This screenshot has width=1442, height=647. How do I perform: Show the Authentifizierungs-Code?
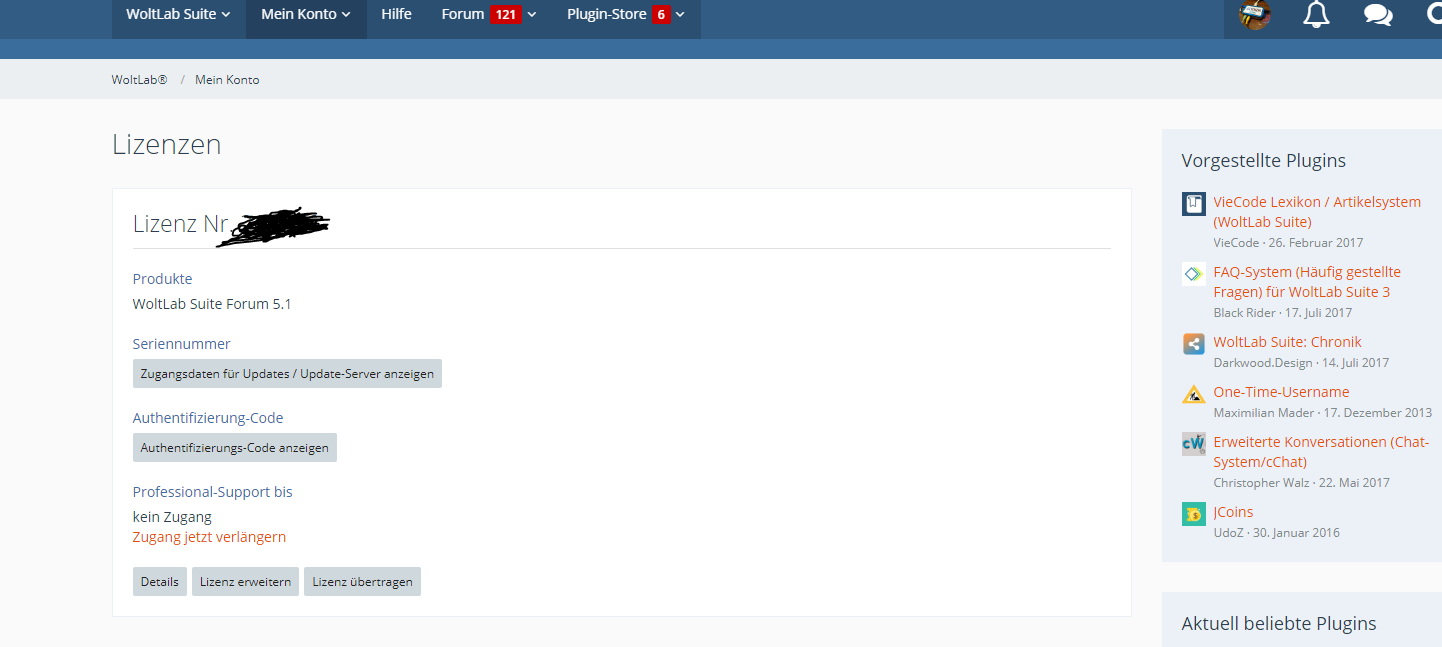pos(234,448)
